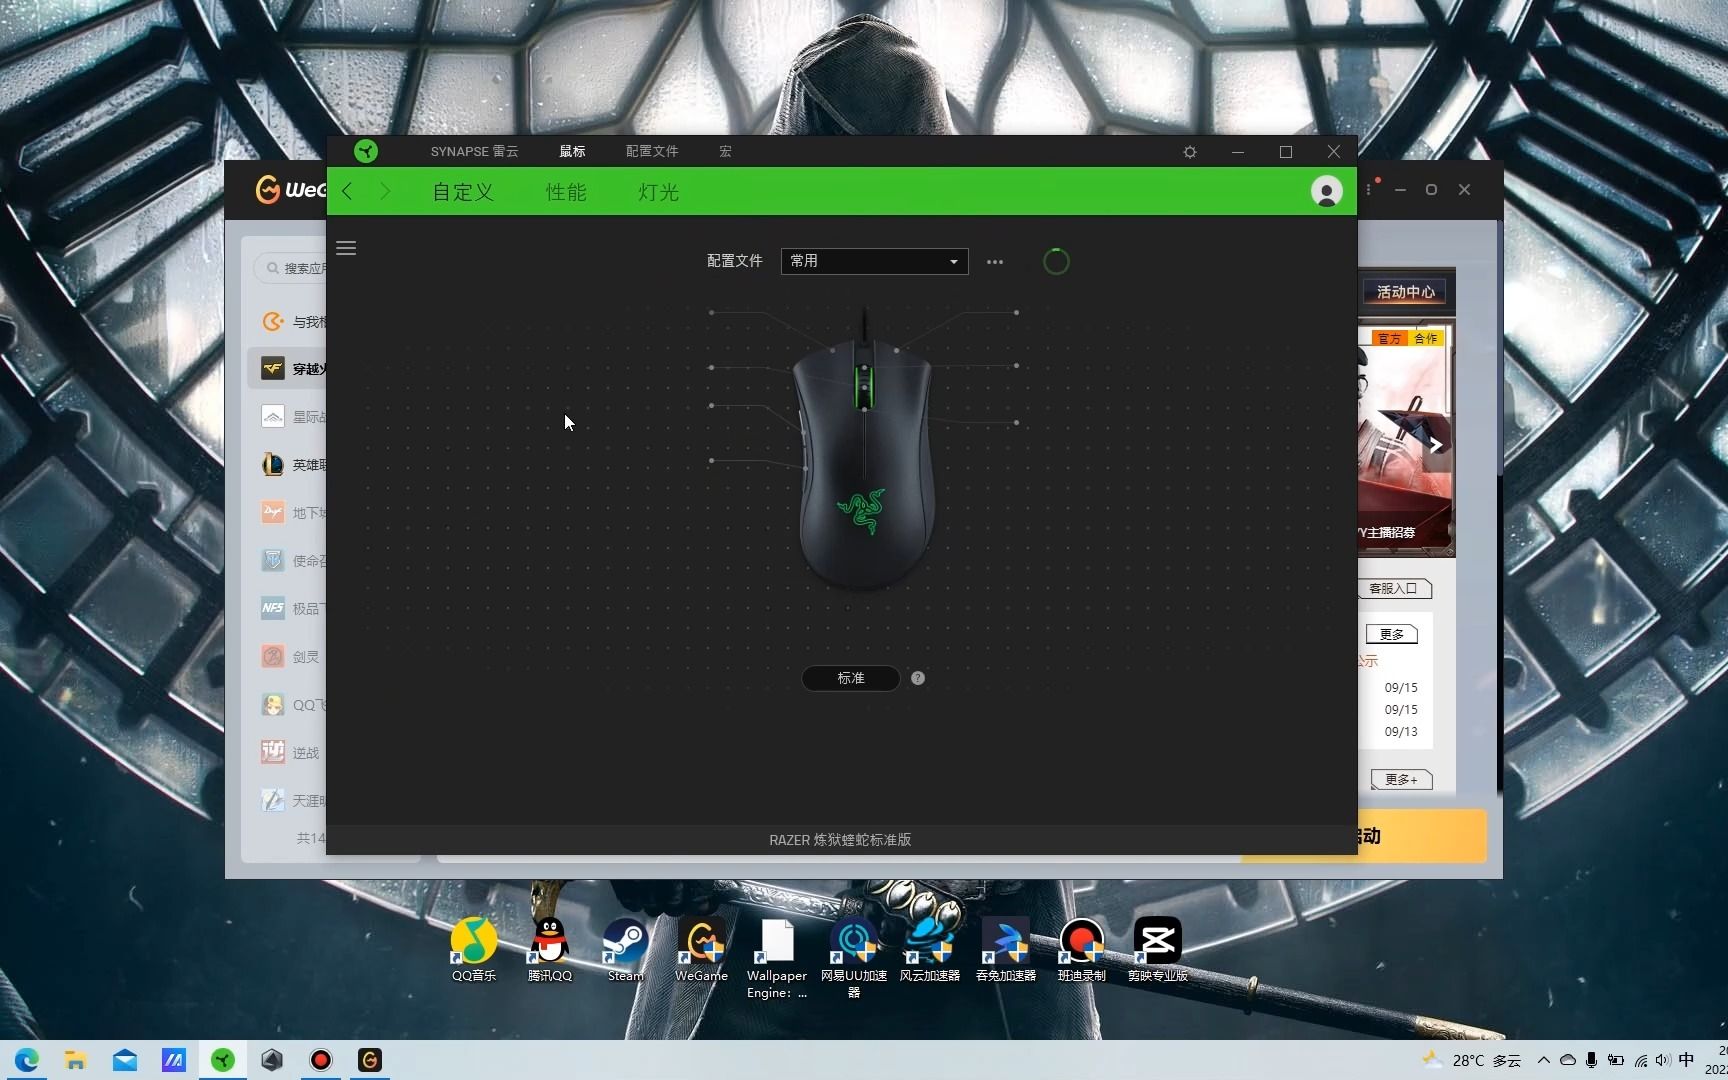
Task: Switch to 宏 top tab
Action: [x=726, y=151]
